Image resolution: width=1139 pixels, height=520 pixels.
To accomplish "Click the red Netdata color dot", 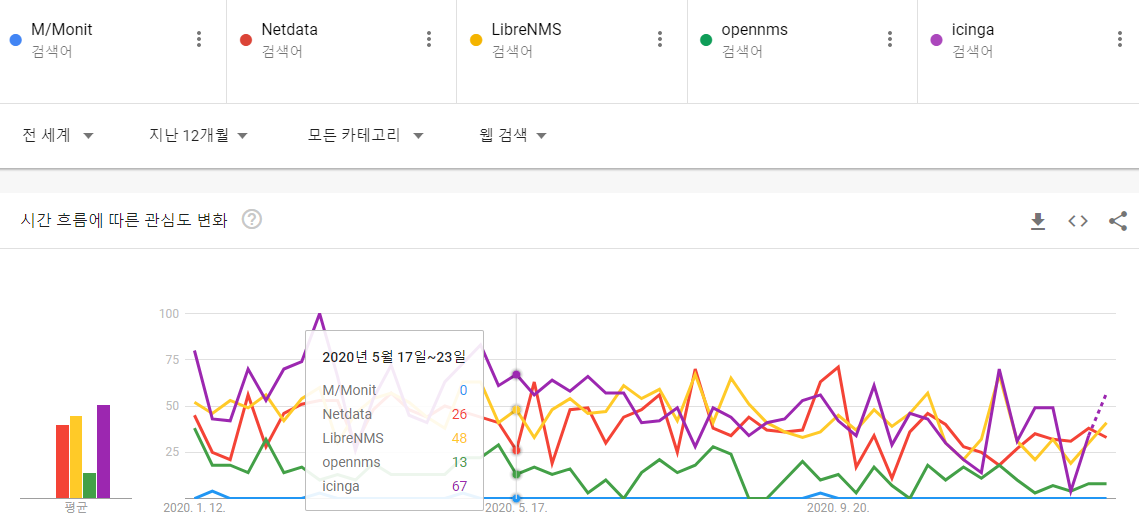I will [x=246, y=40].
